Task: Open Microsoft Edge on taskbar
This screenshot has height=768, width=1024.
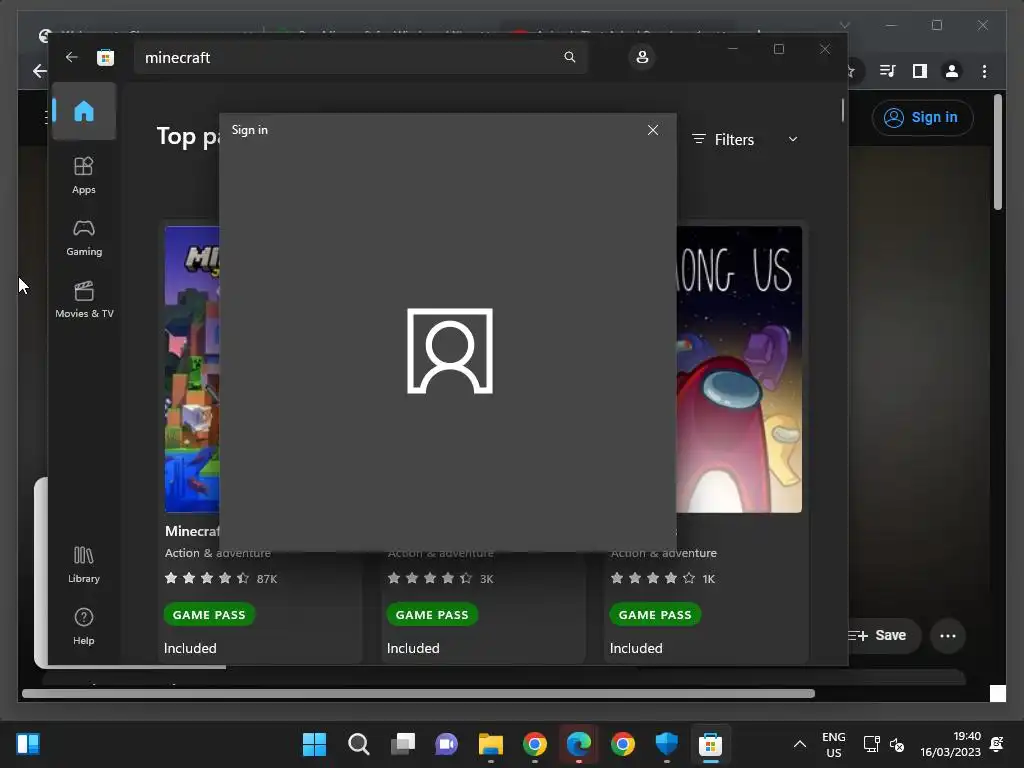Action: (579, 744)
